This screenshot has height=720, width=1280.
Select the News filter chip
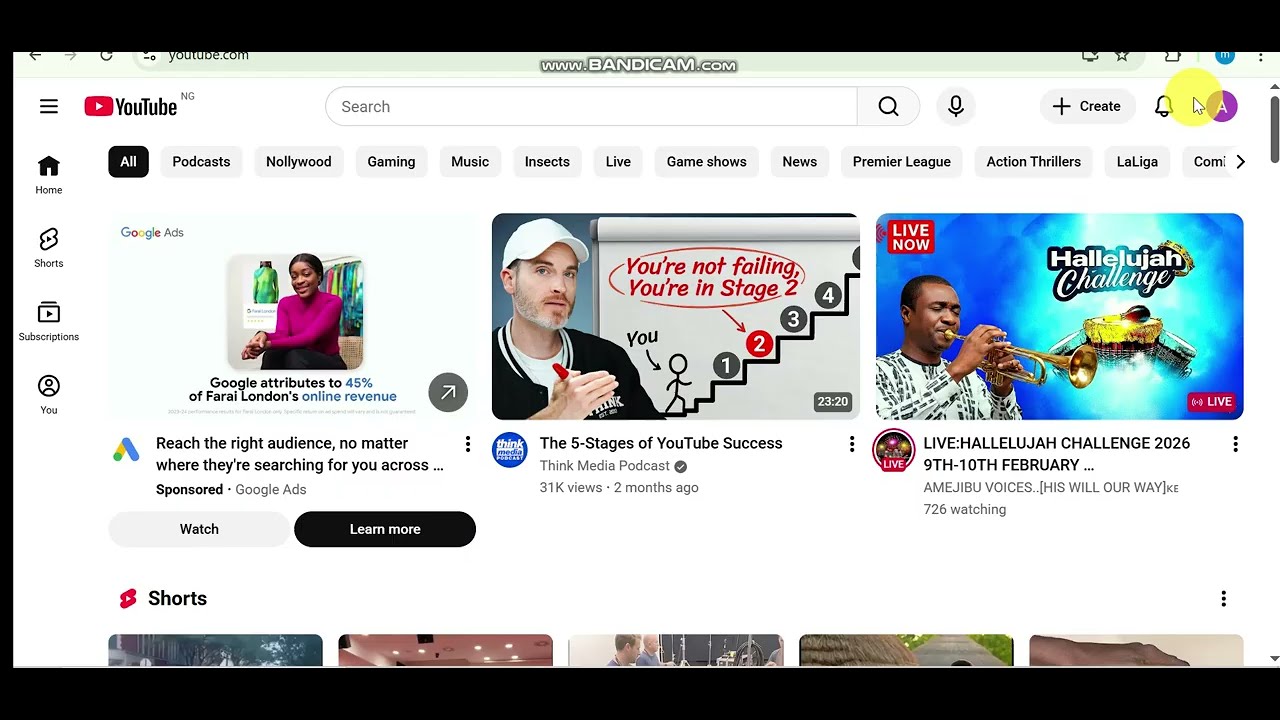click(x=800, y=162)
